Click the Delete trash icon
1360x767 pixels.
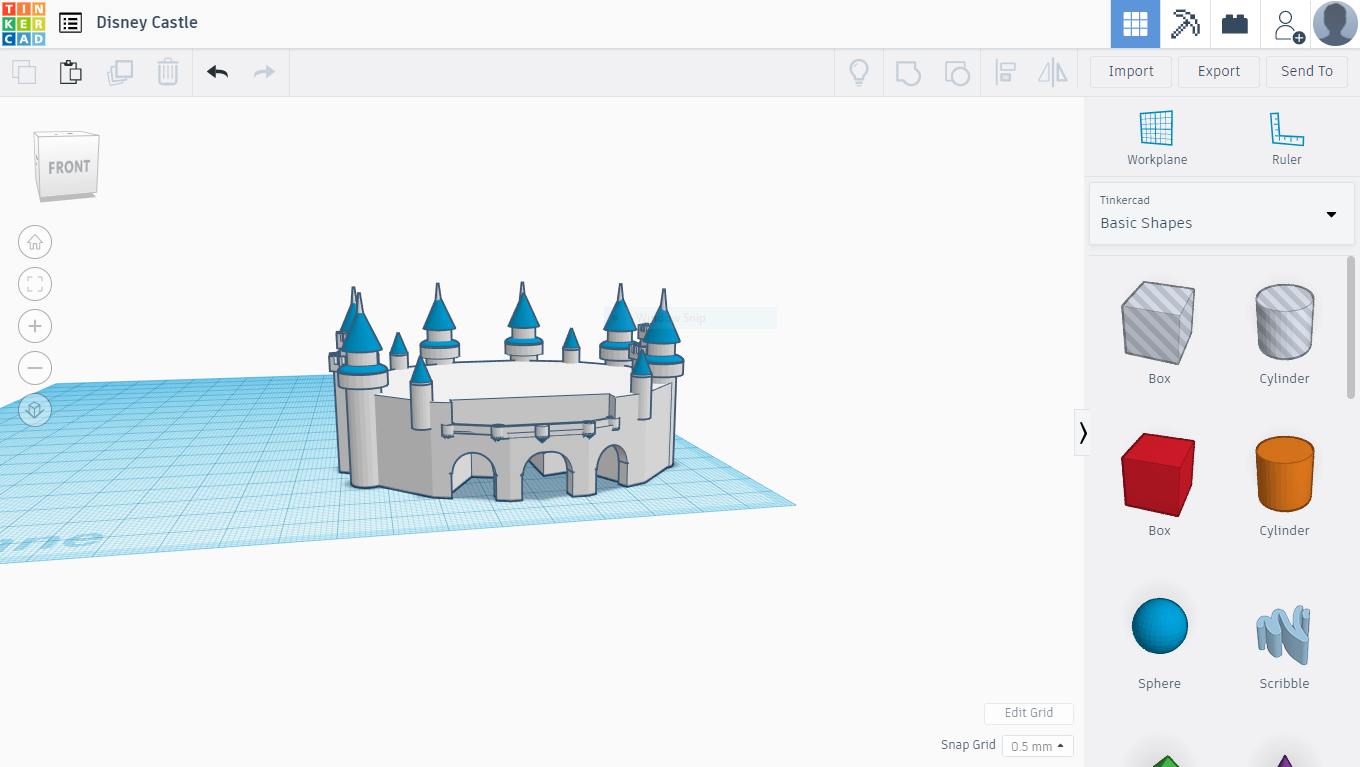168,72
